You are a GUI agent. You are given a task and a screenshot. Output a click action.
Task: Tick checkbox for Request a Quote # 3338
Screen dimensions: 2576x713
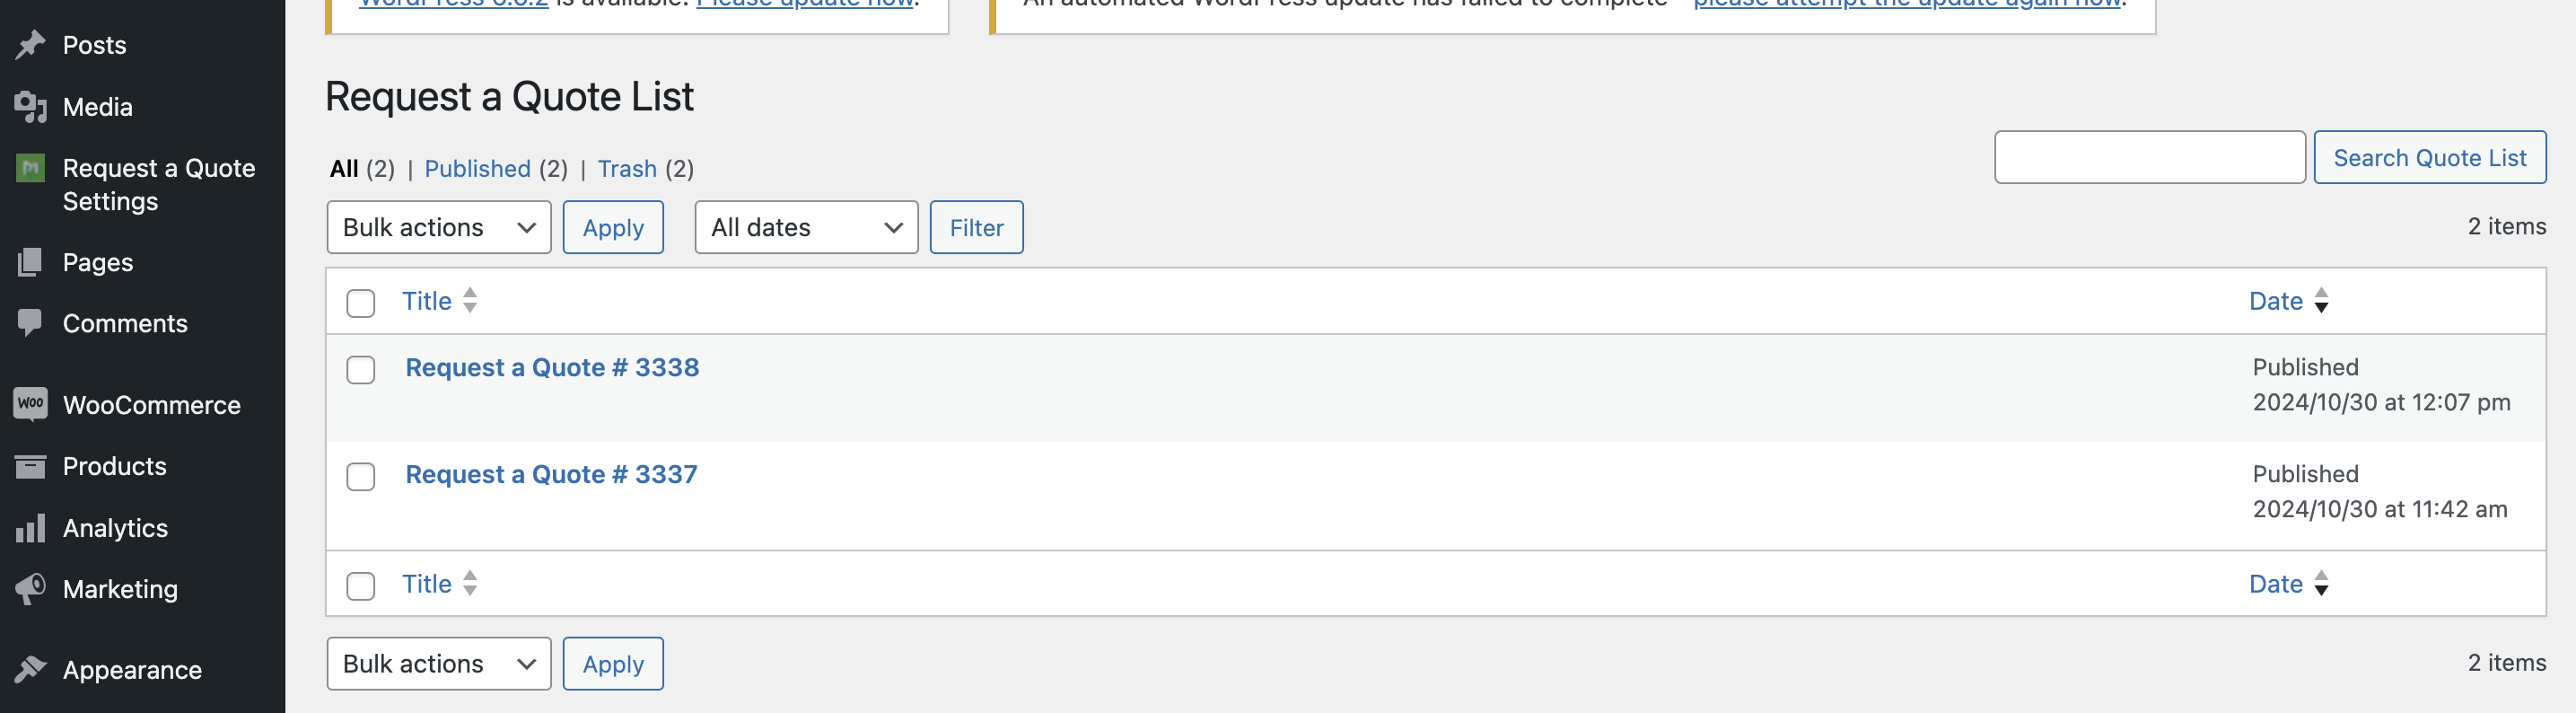(x=361, y=370)
